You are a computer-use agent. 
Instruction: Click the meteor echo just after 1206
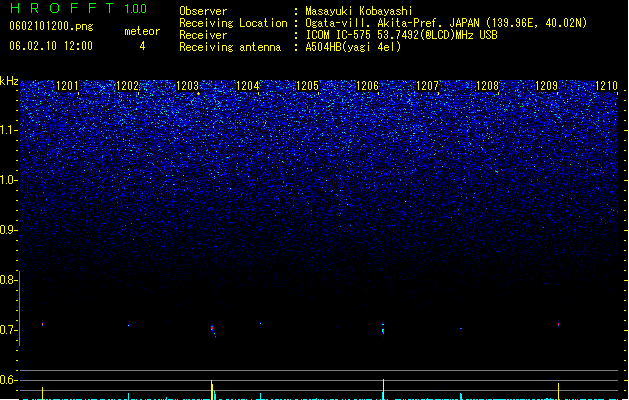[x=383, y=330]
